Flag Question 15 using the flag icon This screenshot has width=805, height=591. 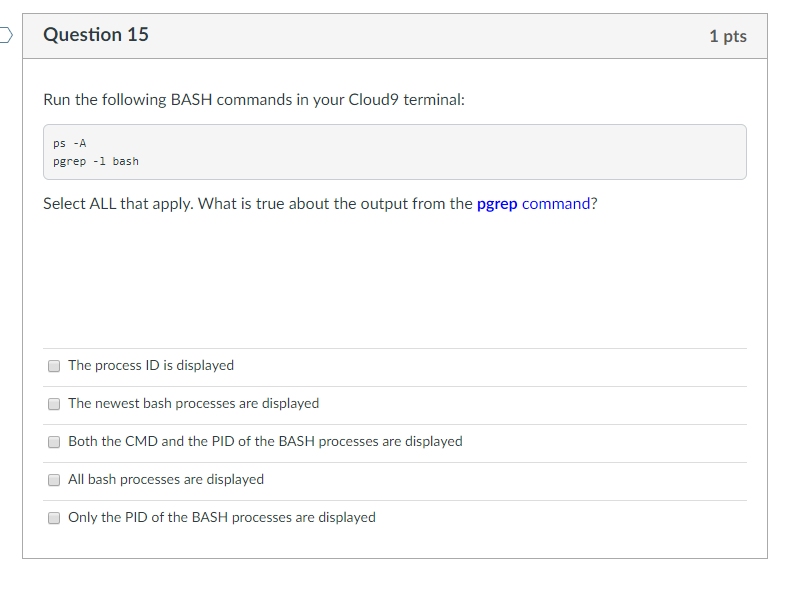(x=6, y=35)
